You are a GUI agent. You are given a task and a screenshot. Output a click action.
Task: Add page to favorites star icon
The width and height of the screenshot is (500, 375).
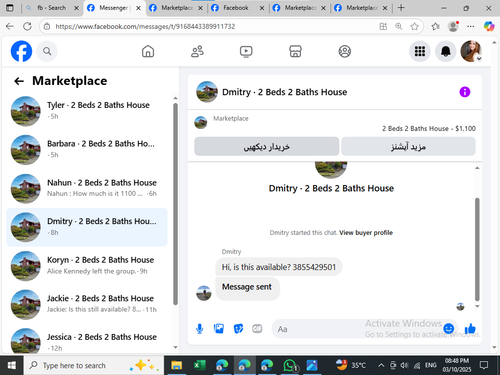tap(414, 26)
